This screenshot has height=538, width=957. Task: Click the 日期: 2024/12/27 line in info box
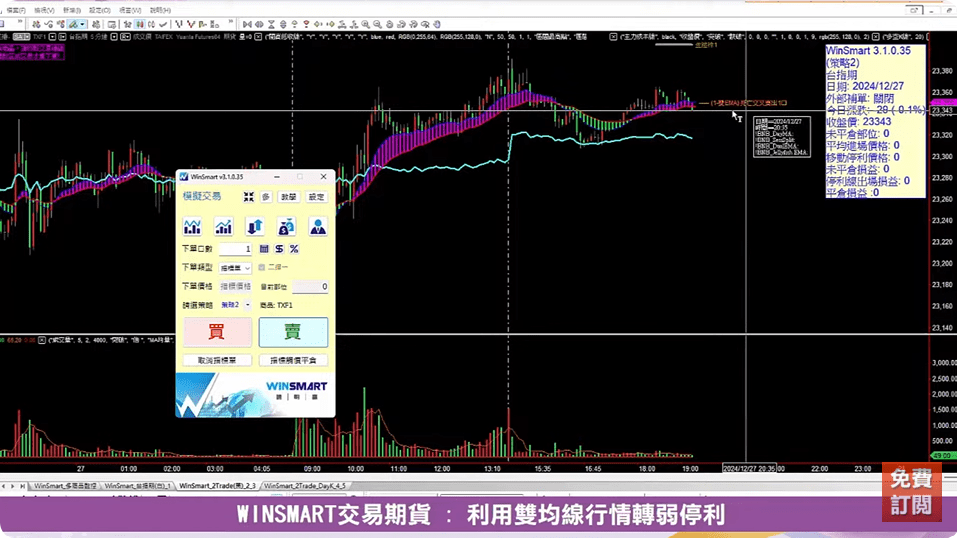click(865, 87)
